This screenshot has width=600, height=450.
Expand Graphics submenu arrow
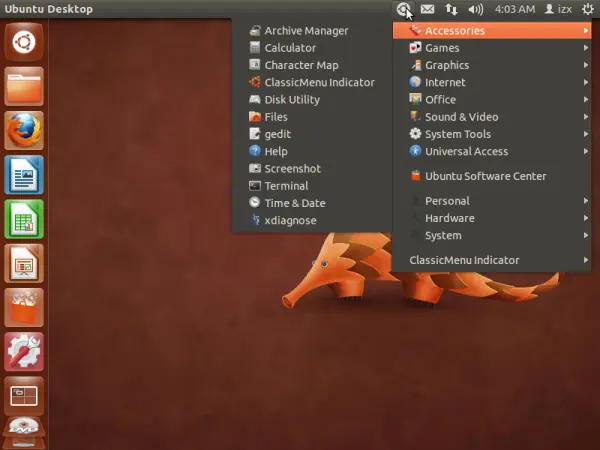tap(585, 65)
